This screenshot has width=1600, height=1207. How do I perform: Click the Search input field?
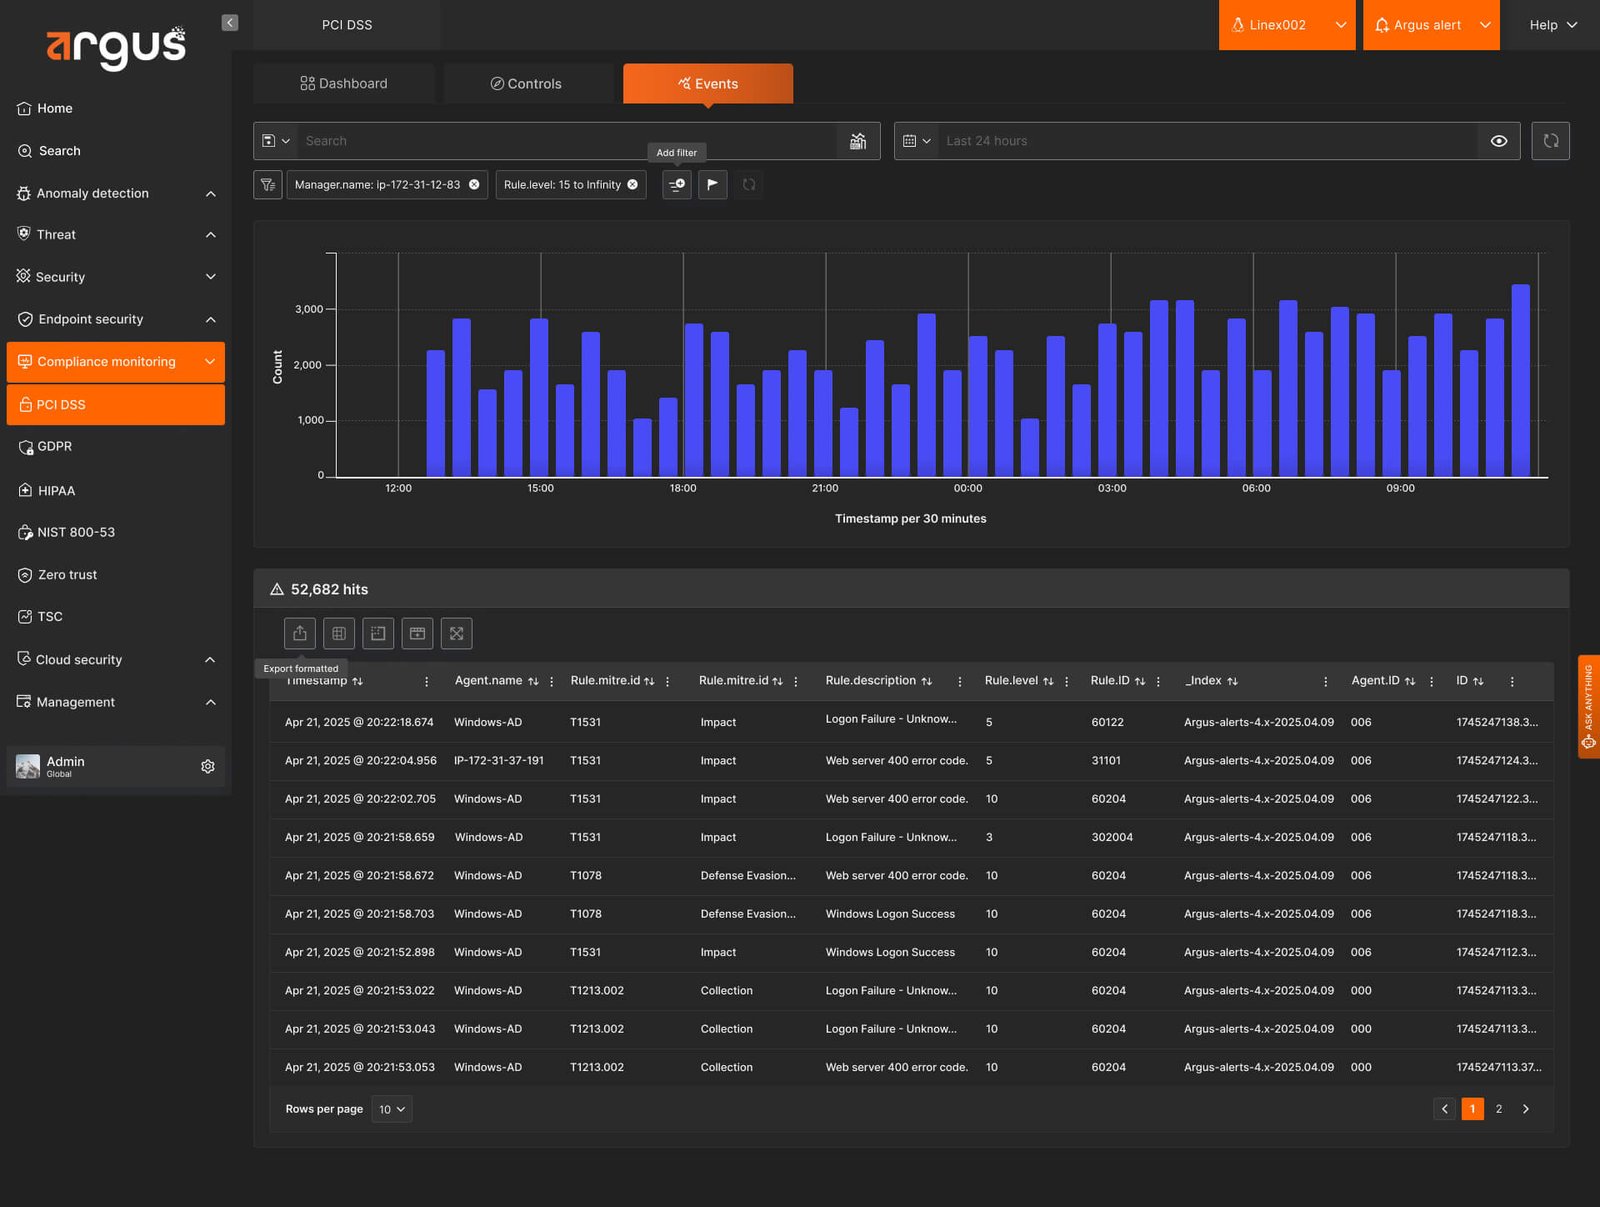[568, 141]
